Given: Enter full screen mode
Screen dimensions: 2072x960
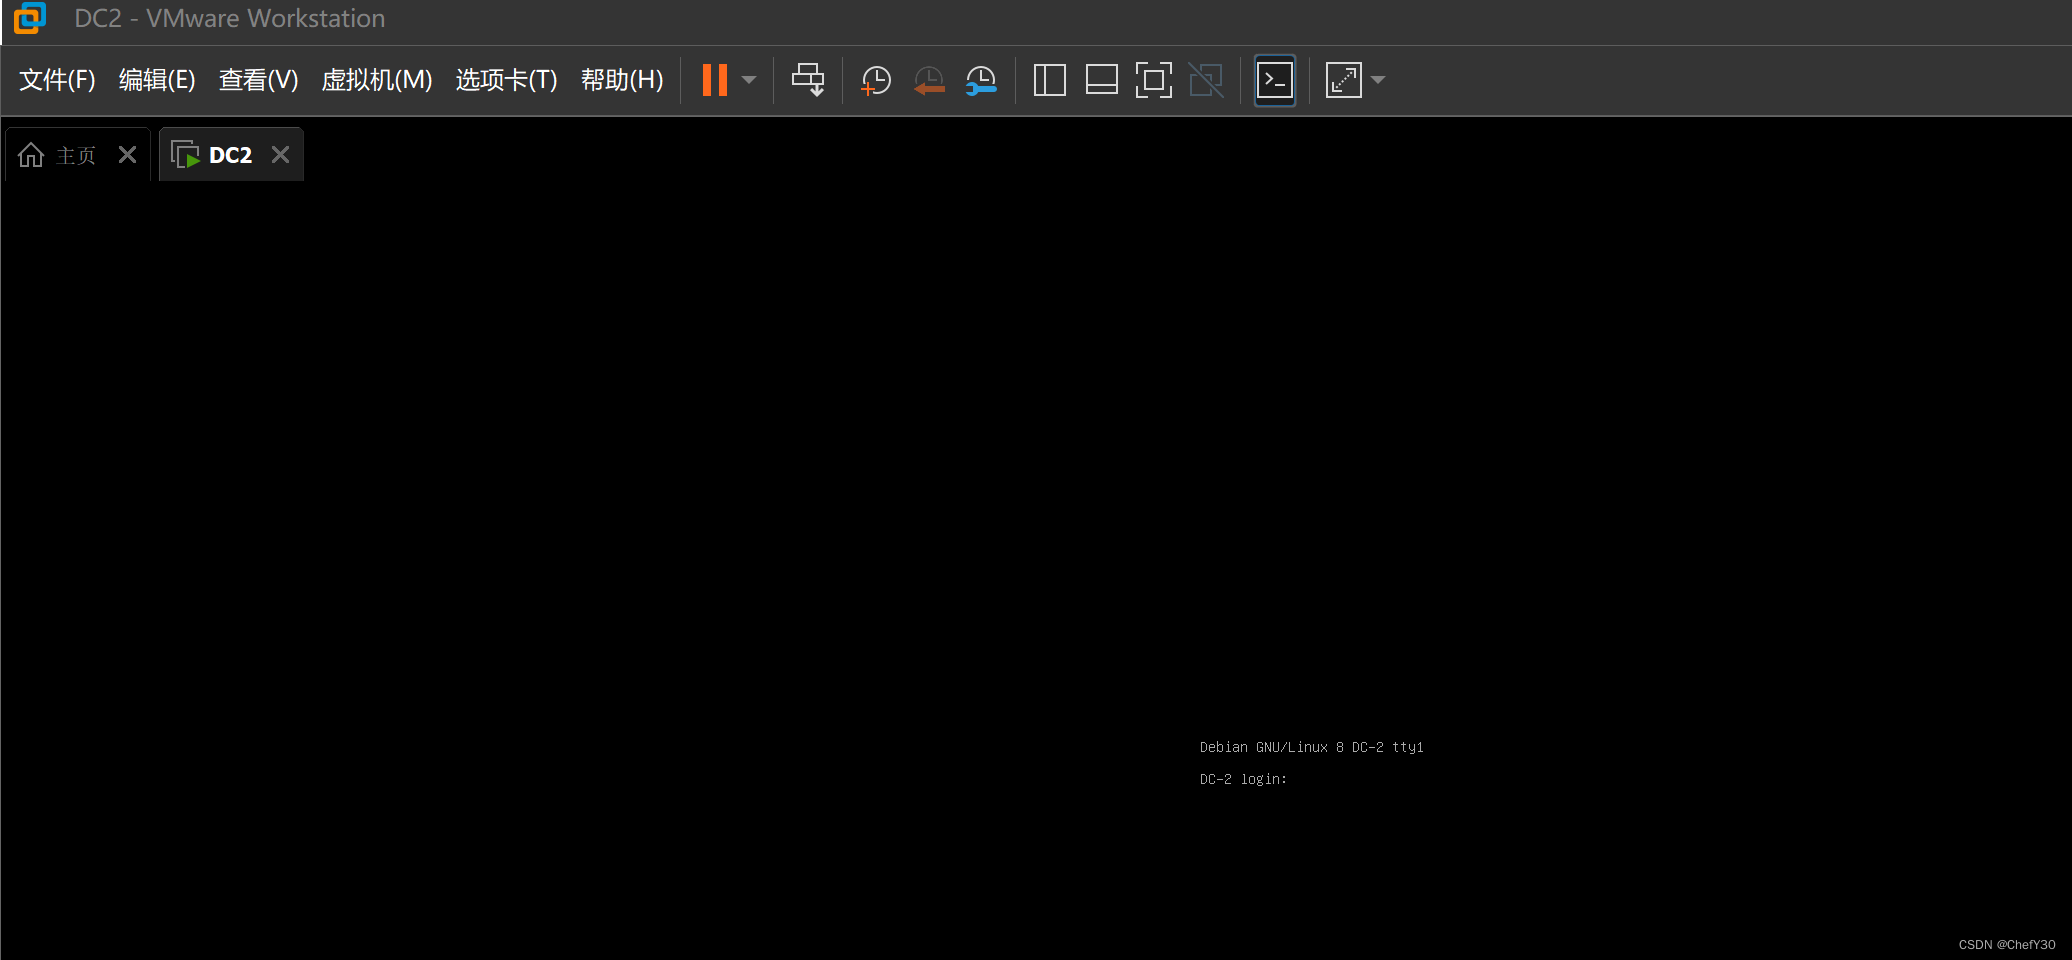Looking at the screenshot, I should (1153, 80).
